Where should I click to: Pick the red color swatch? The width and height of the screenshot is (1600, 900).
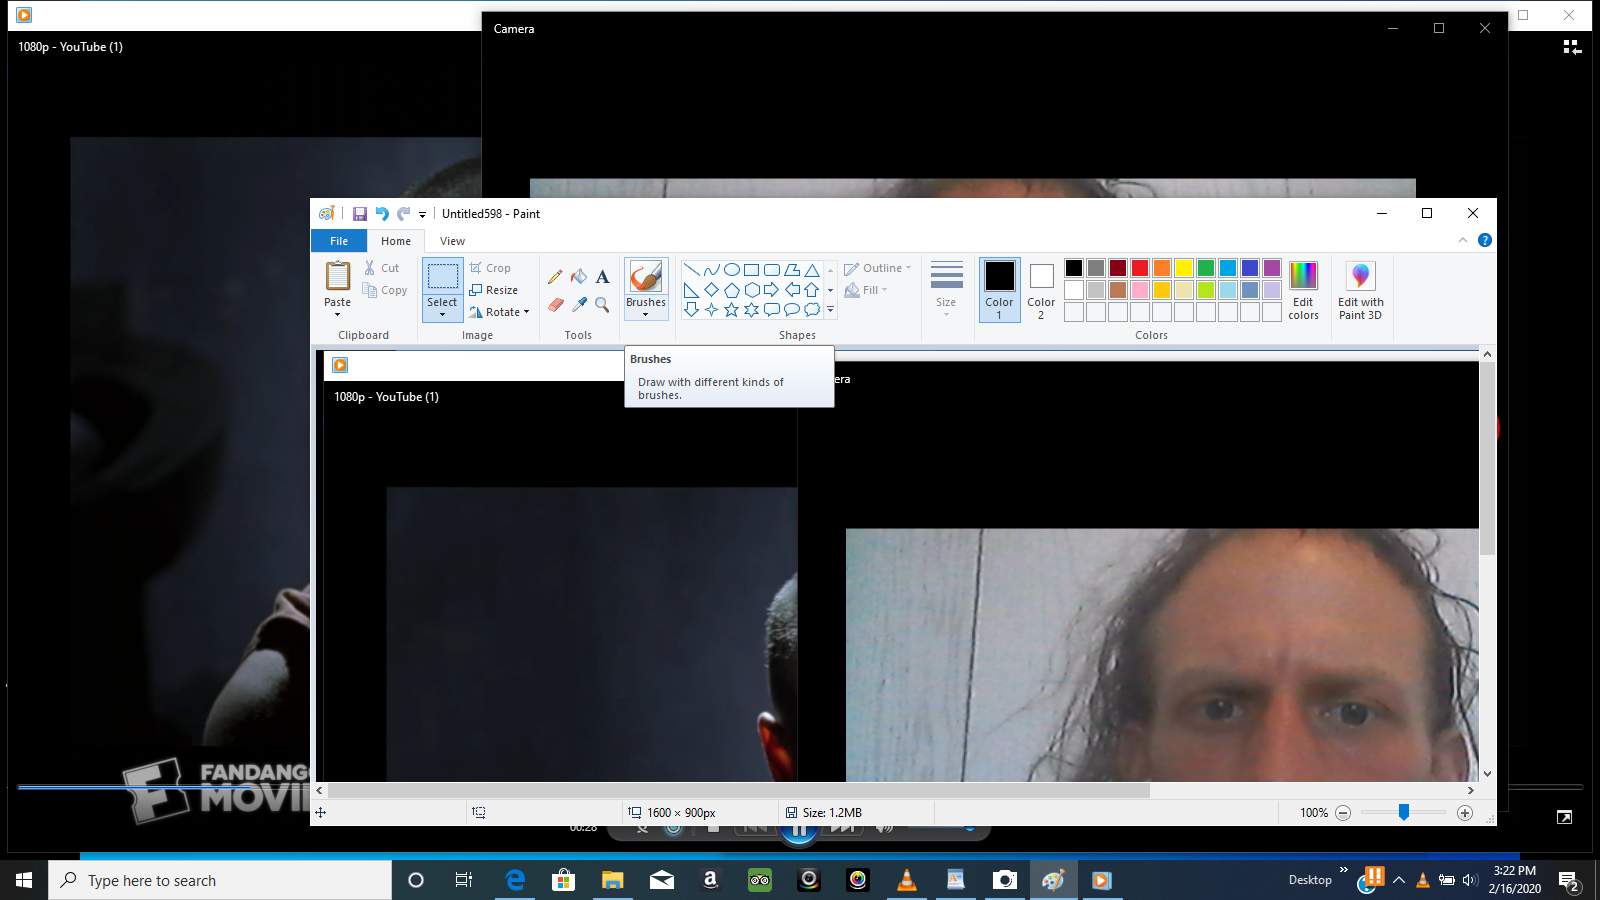(x=1140, y=268)
